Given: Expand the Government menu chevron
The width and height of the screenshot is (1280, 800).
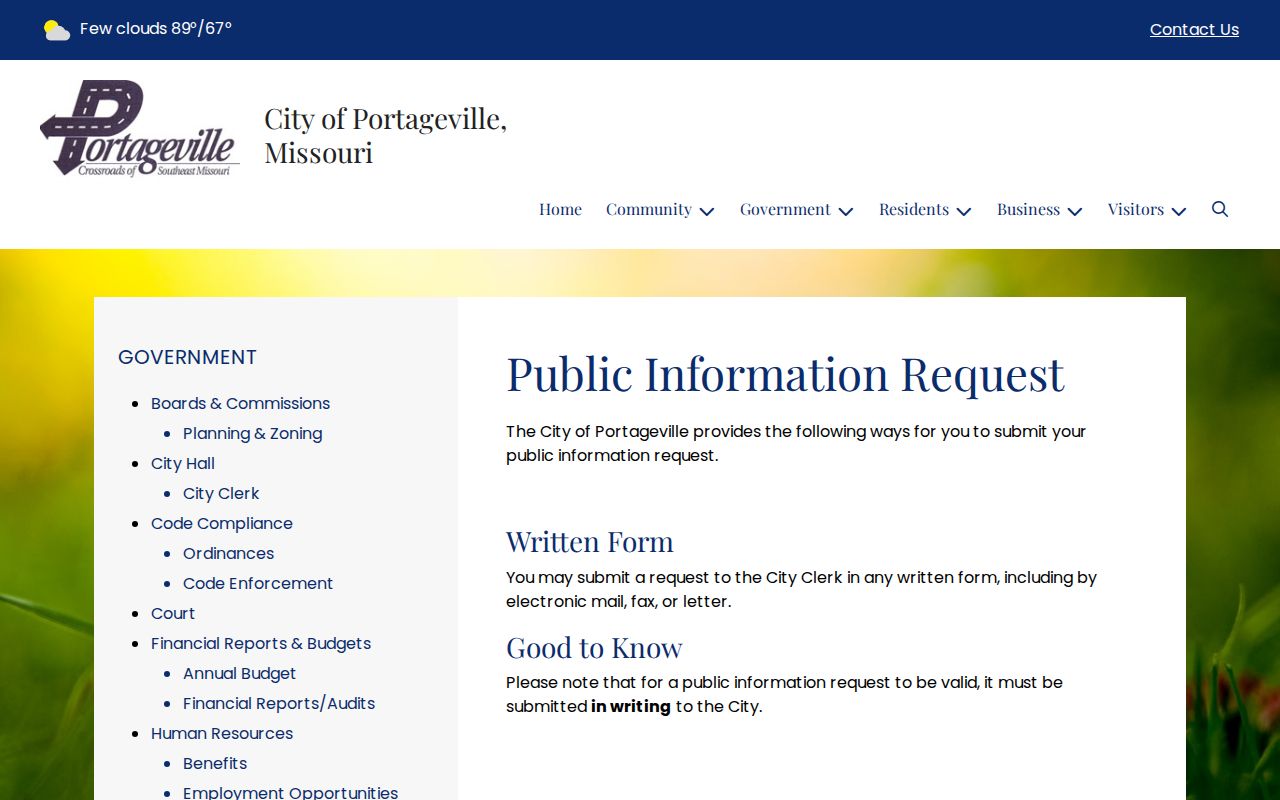Looking at the screenshot, I should [x=846, y=211].
